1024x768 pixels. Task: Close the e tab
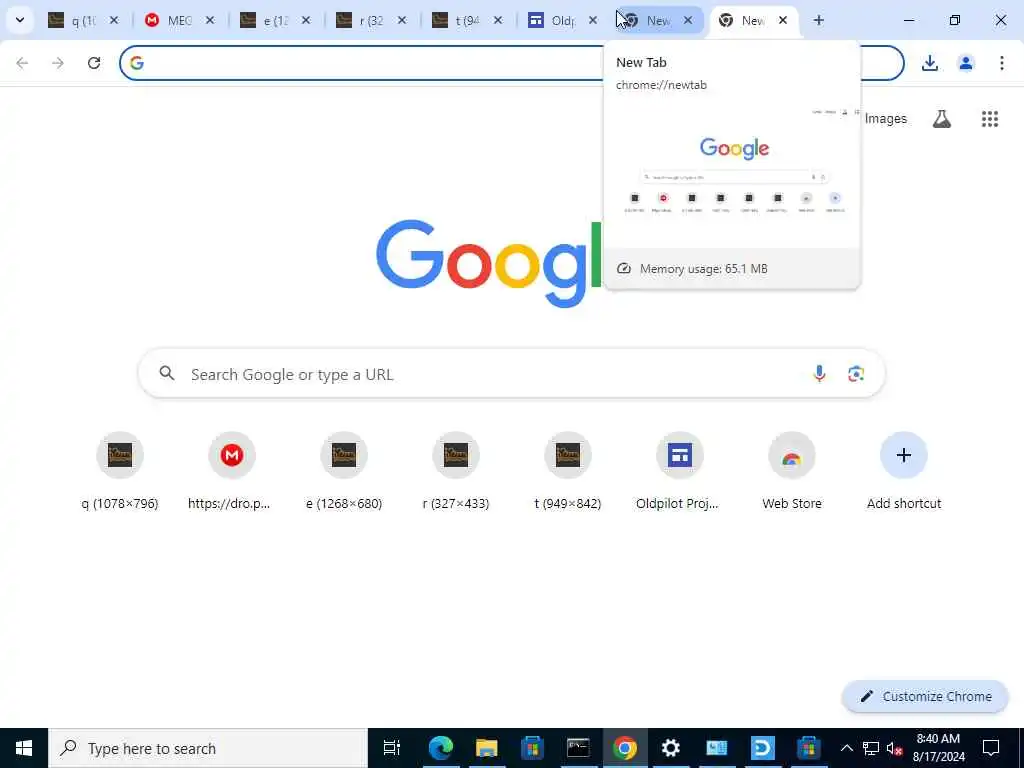coord(306,20)
